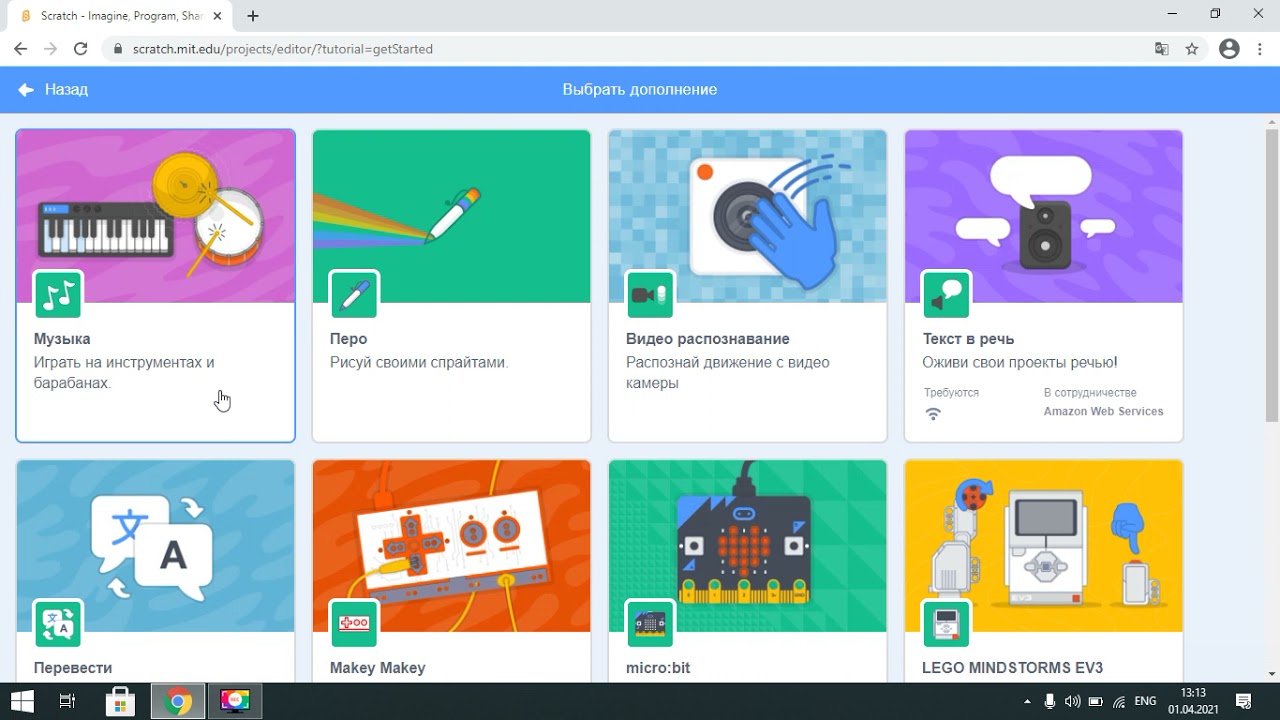Click the Translate extension icon
Image resolution: width=1280 pixels, height=720 pixels.
pyautogui.click(x=58, y=624)
